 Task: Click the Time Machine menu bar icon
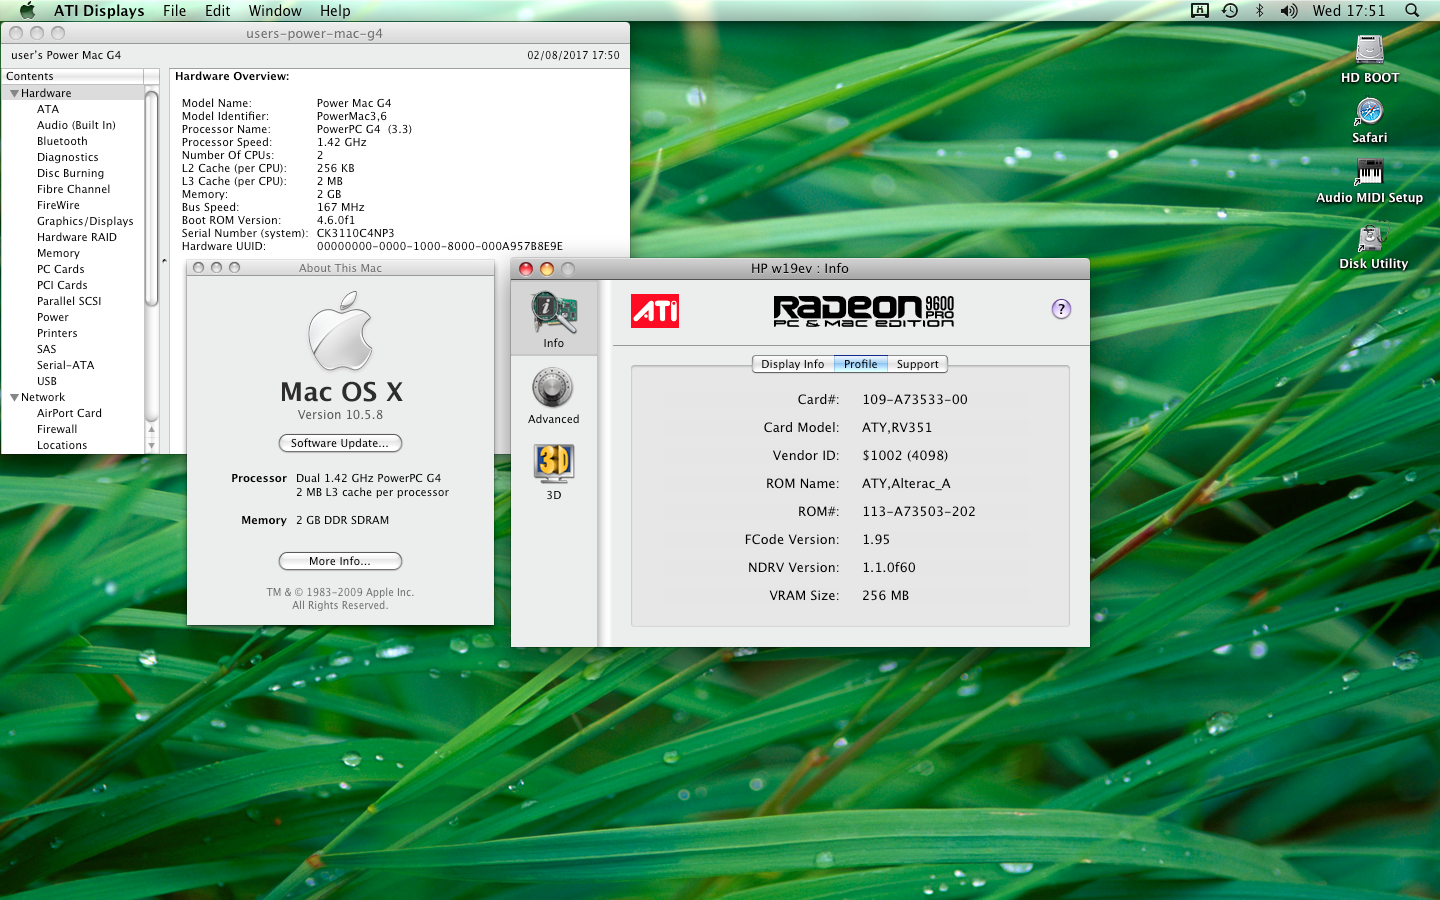[1230, 10]
